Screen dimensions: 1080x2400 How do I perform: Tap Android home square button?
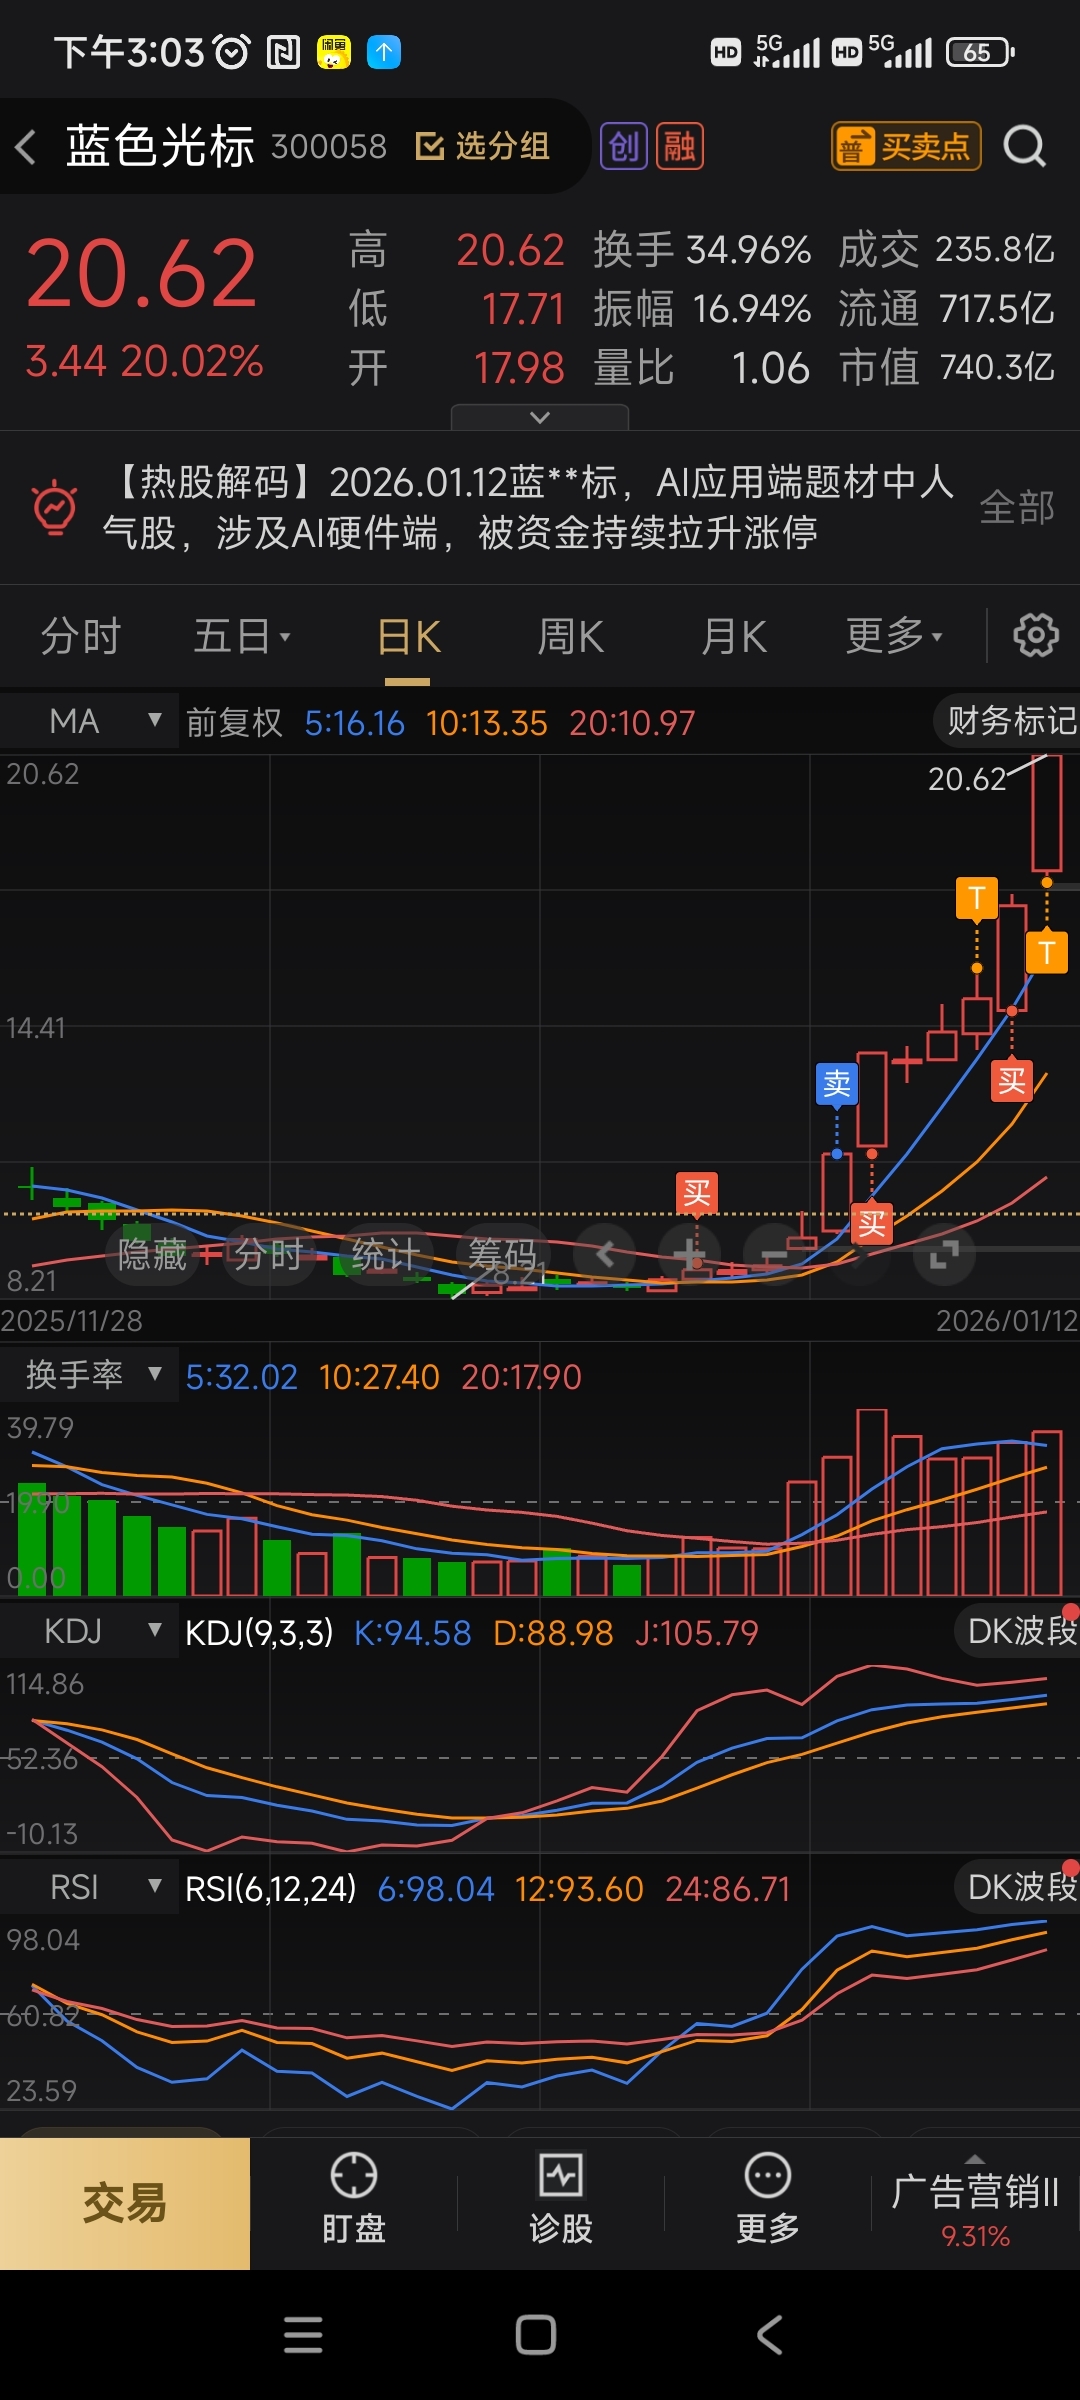536,2335
